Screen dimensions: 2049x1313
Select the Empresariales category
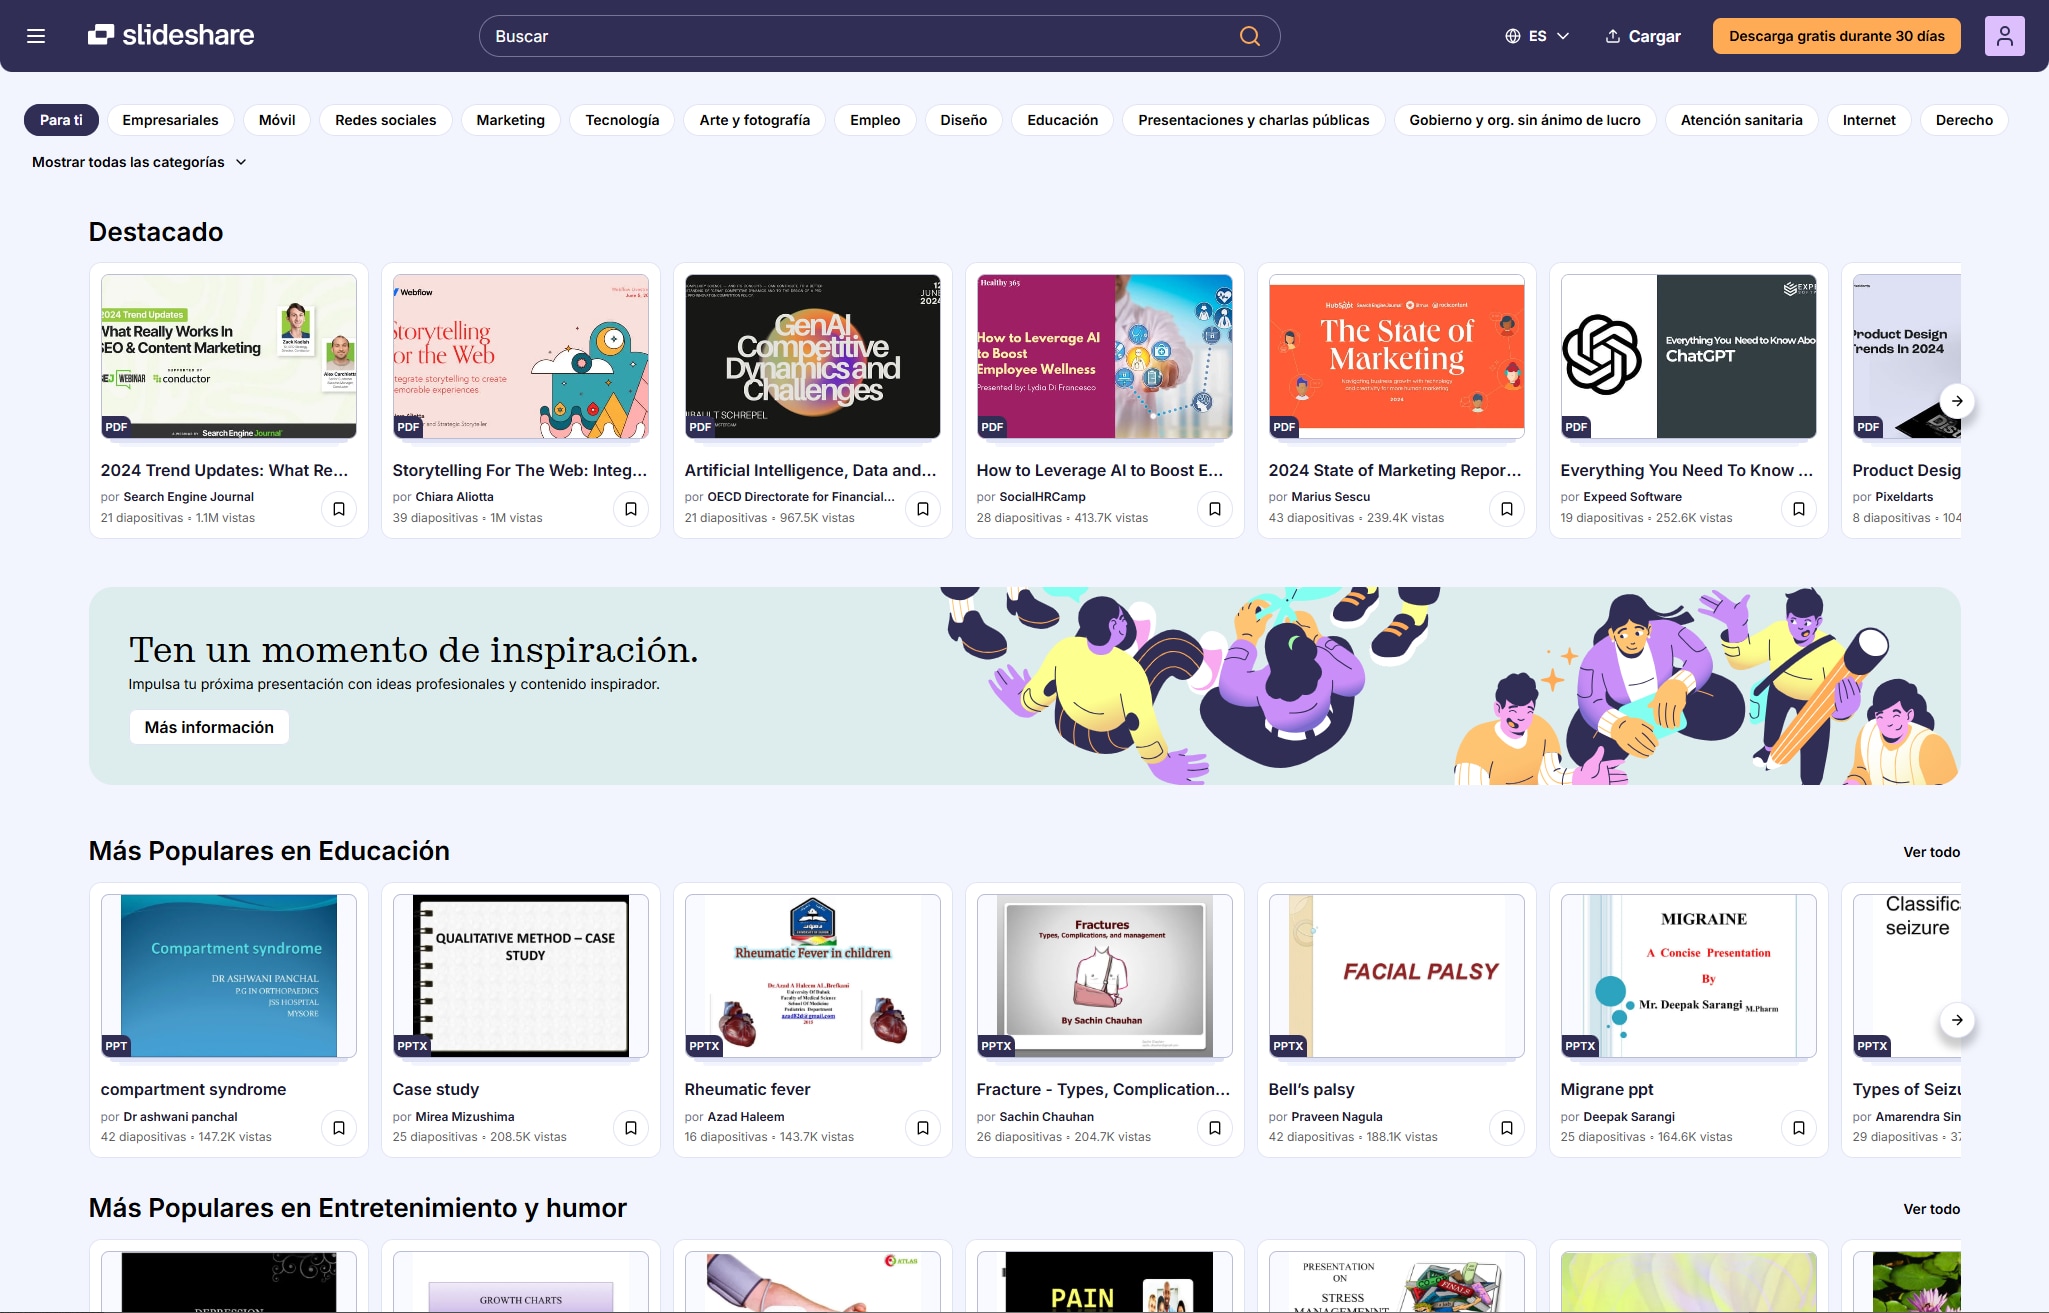(170, 120)
